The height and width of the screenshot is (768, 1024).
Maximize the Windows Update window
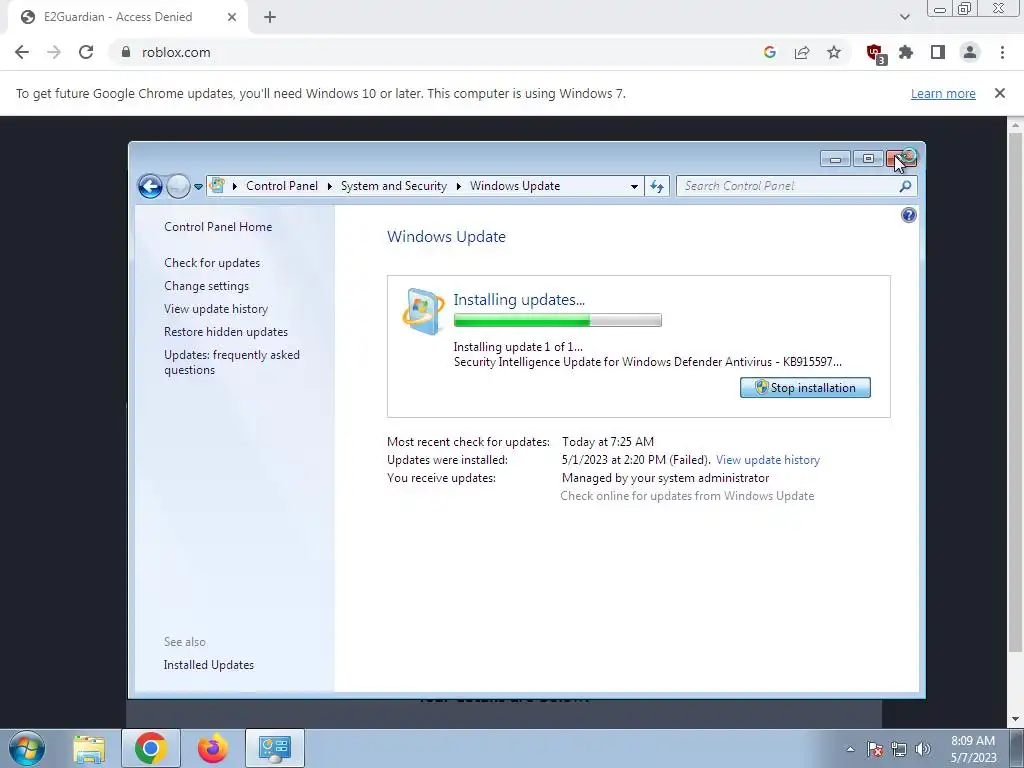coord(868,159)
